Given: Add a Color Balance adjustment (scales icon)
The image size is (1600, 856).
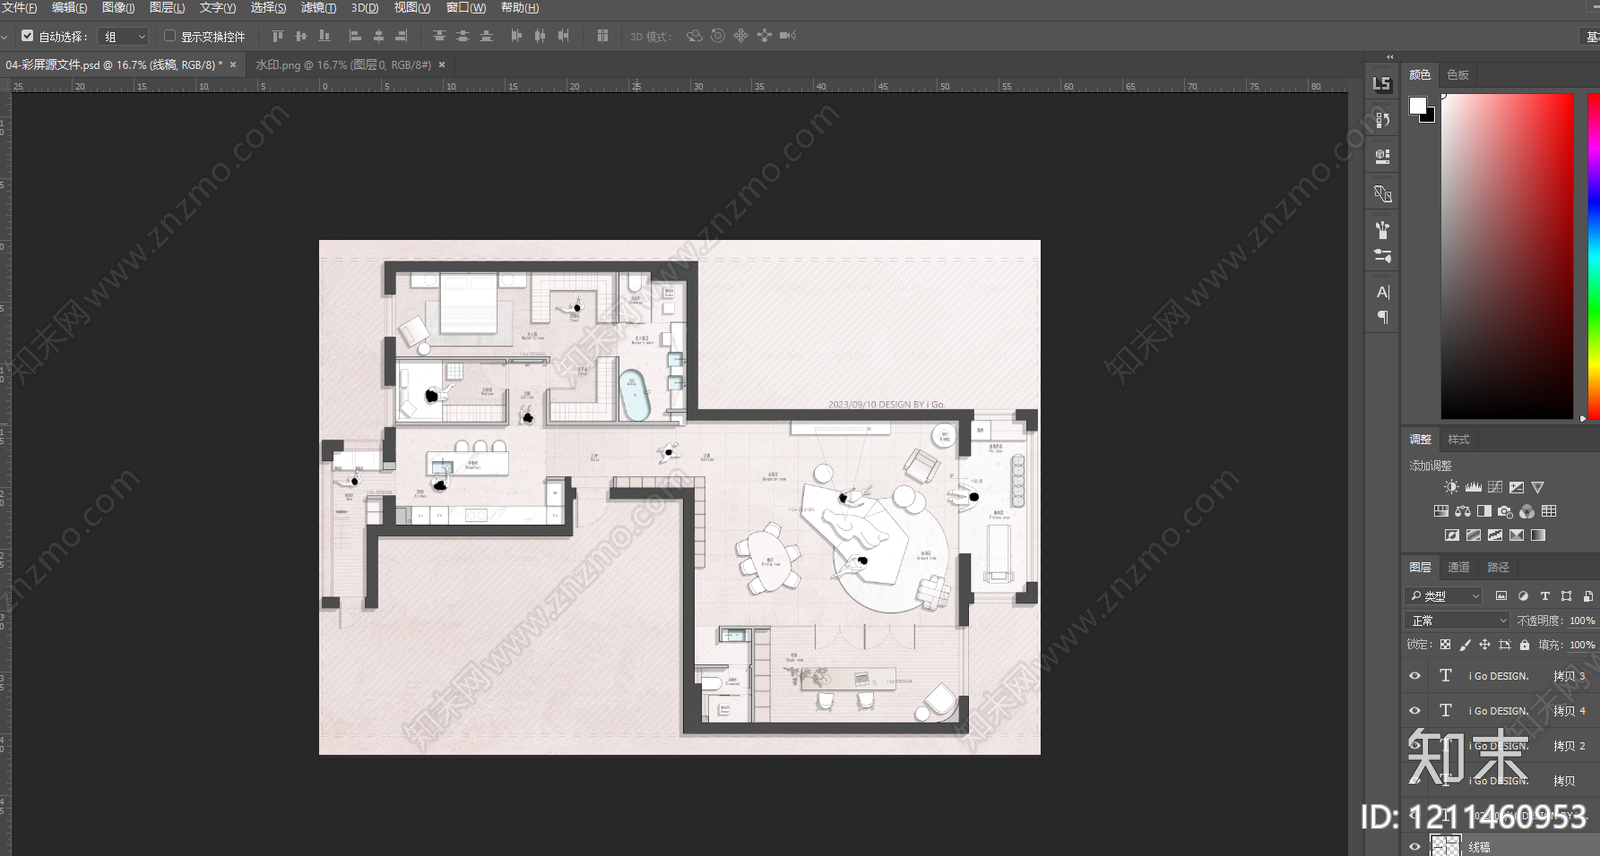Looking at the screenshot, I should click(x=1463, y=511).
